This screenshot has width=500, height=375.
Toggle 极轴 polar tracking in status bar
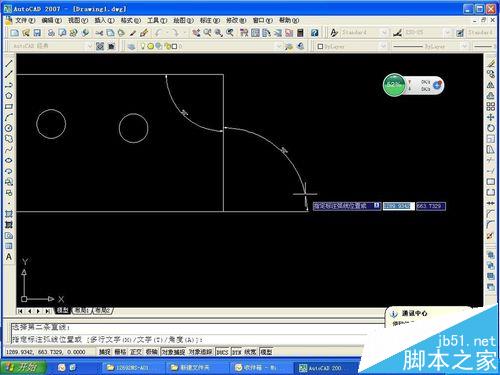[152, 352]
